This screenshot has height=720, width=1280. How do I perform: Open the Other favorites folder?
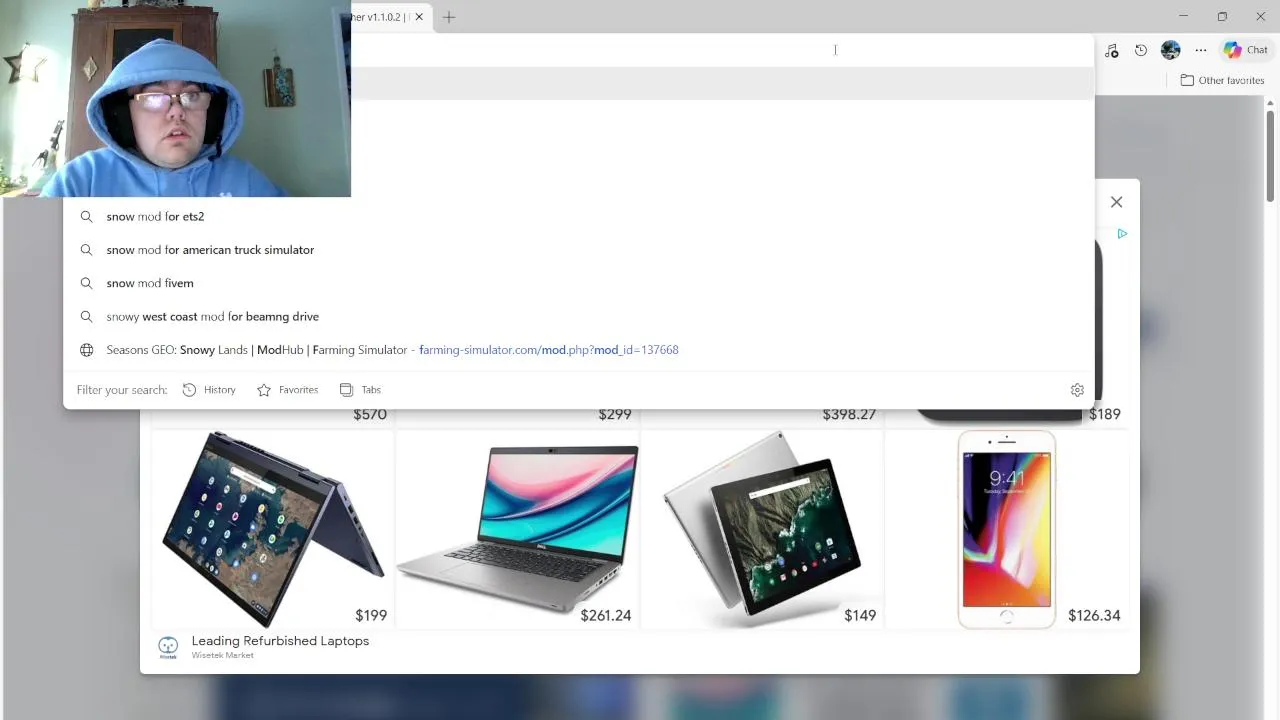click(x=1222, y=80)
